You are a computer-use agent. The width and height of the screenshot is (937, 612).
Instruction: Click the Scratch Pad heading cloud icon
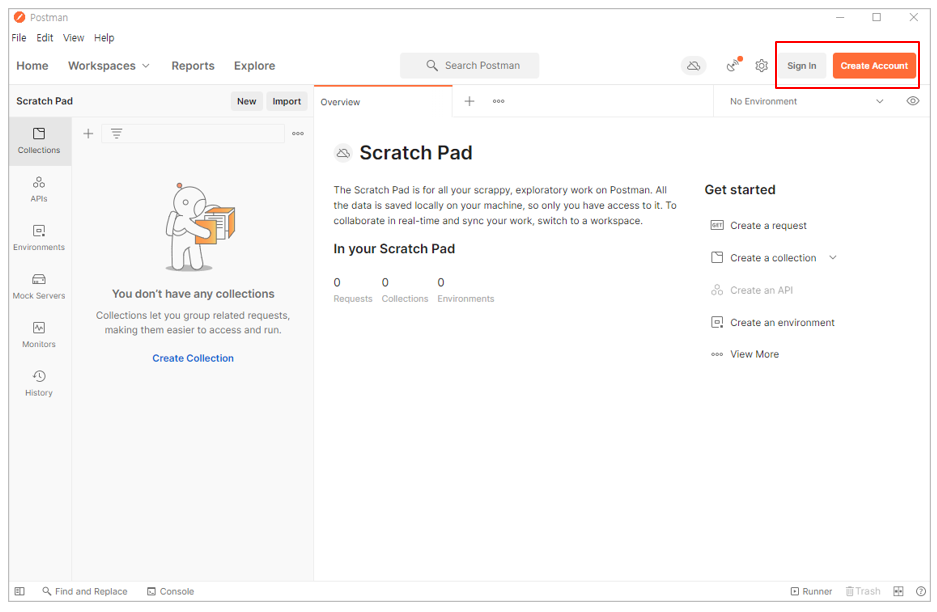(342, 154)
